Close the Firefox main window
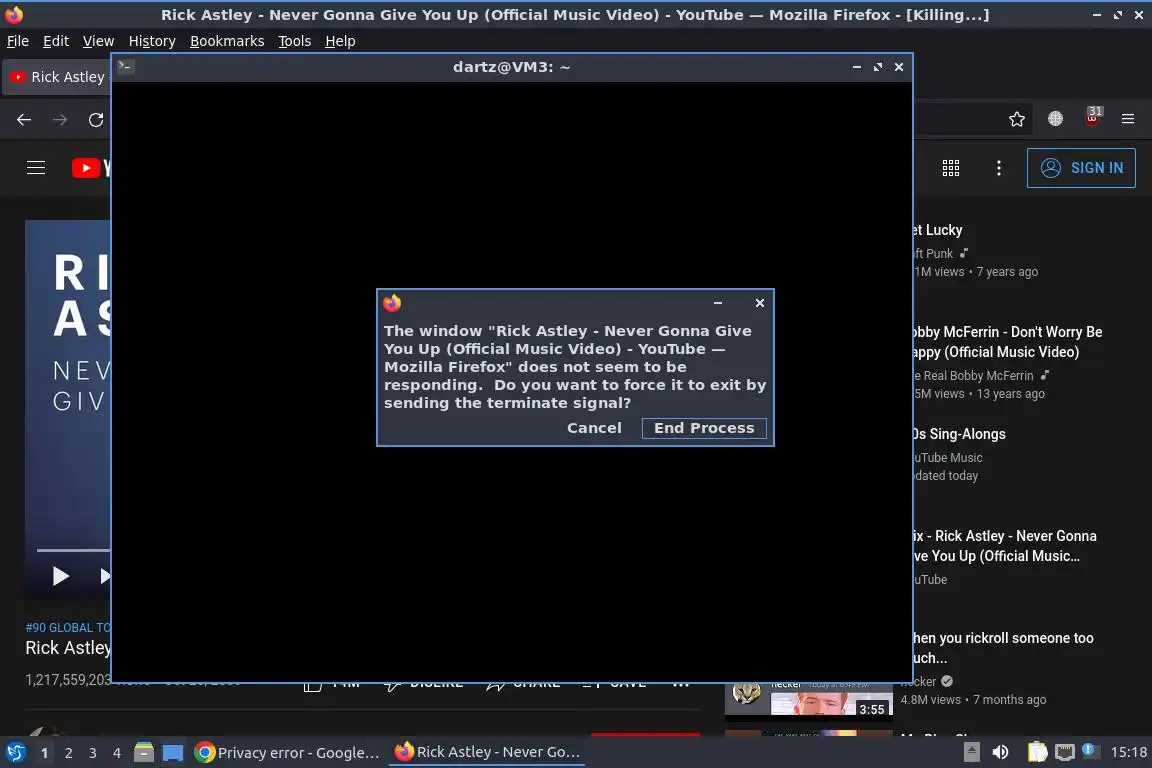This screenshot has width=1152, height=768. coord(1138,15)
